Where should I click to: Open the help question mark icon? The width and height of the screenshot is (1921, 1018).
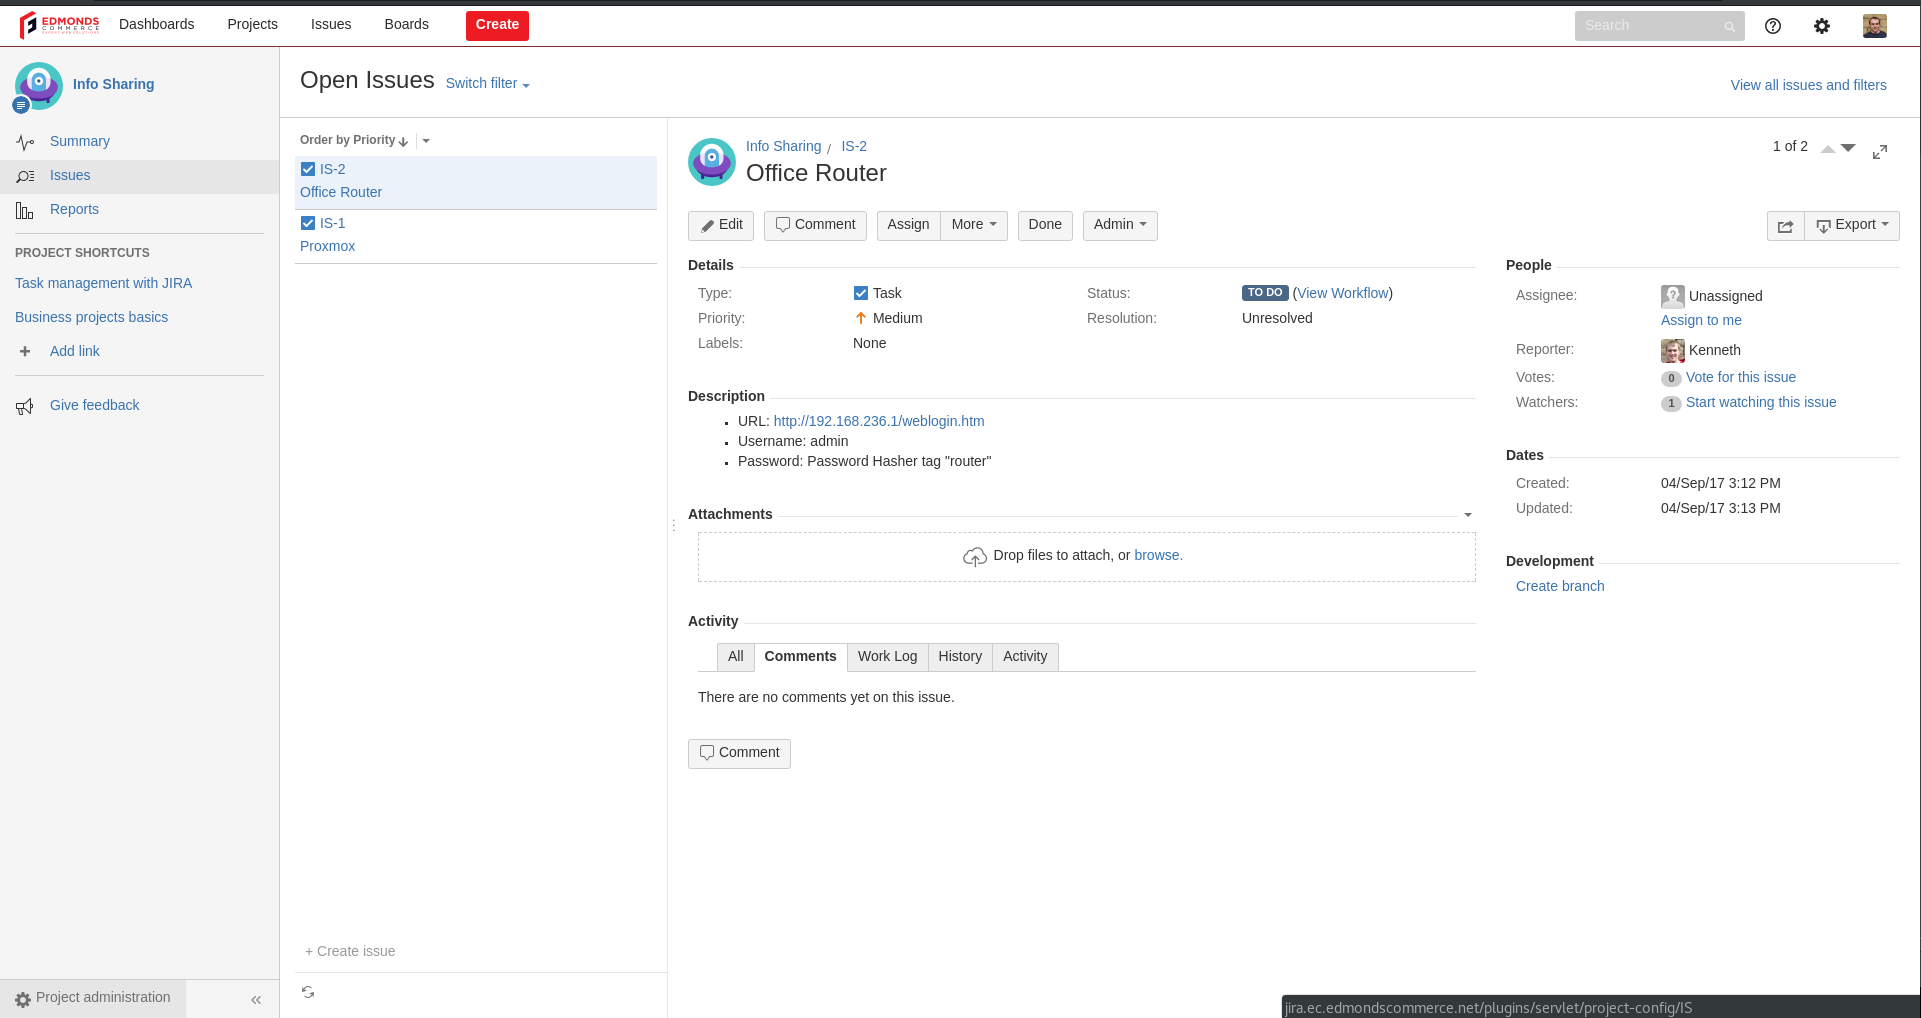tap(1773, 26)
